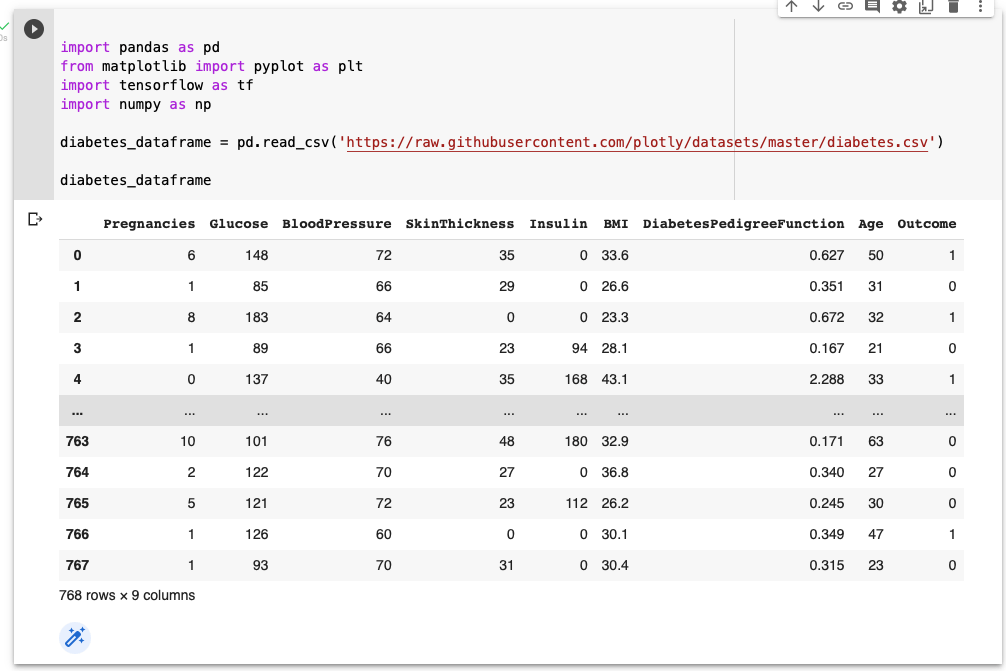
Task: Click the Pregnancies column header
Action: click(149, 224)
